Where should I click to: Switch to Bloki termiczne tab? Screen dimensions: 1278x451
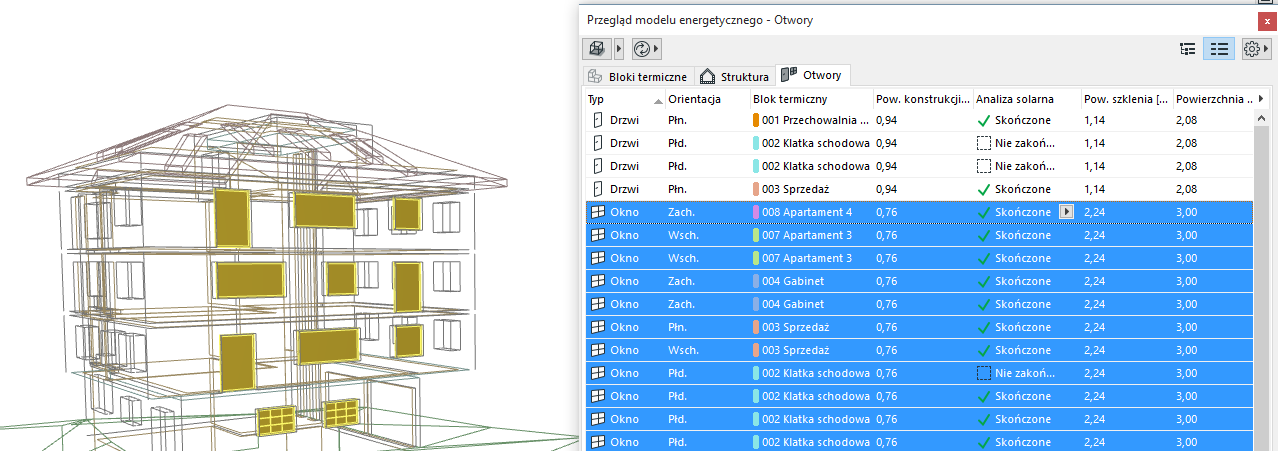[638, 76]
